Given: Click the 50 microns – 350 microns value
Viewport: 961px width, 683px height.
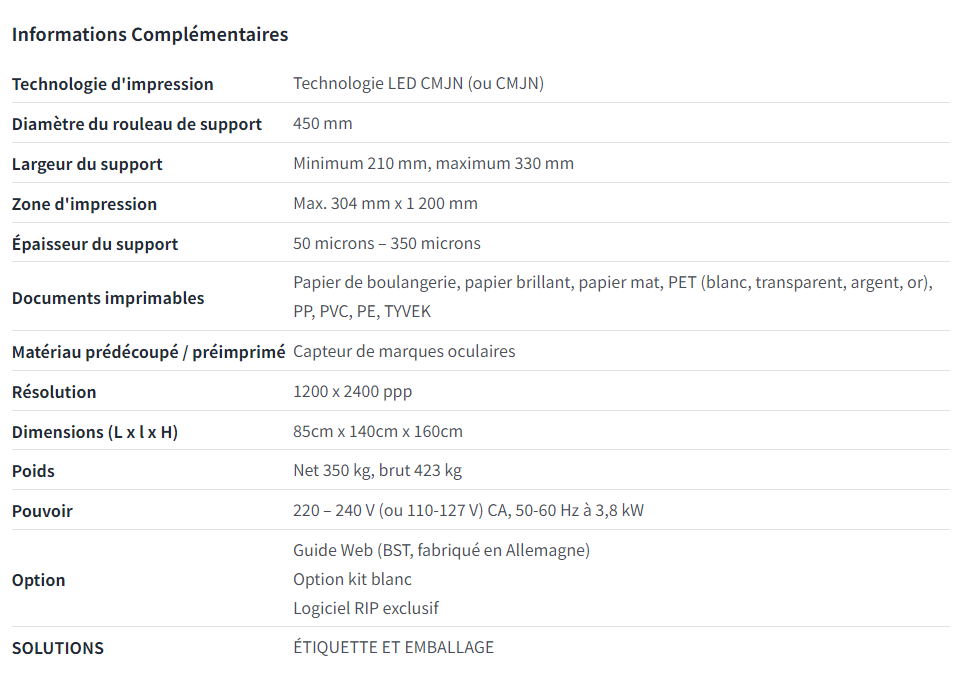Looking at the screenshot, I should (x=387, y=243).
